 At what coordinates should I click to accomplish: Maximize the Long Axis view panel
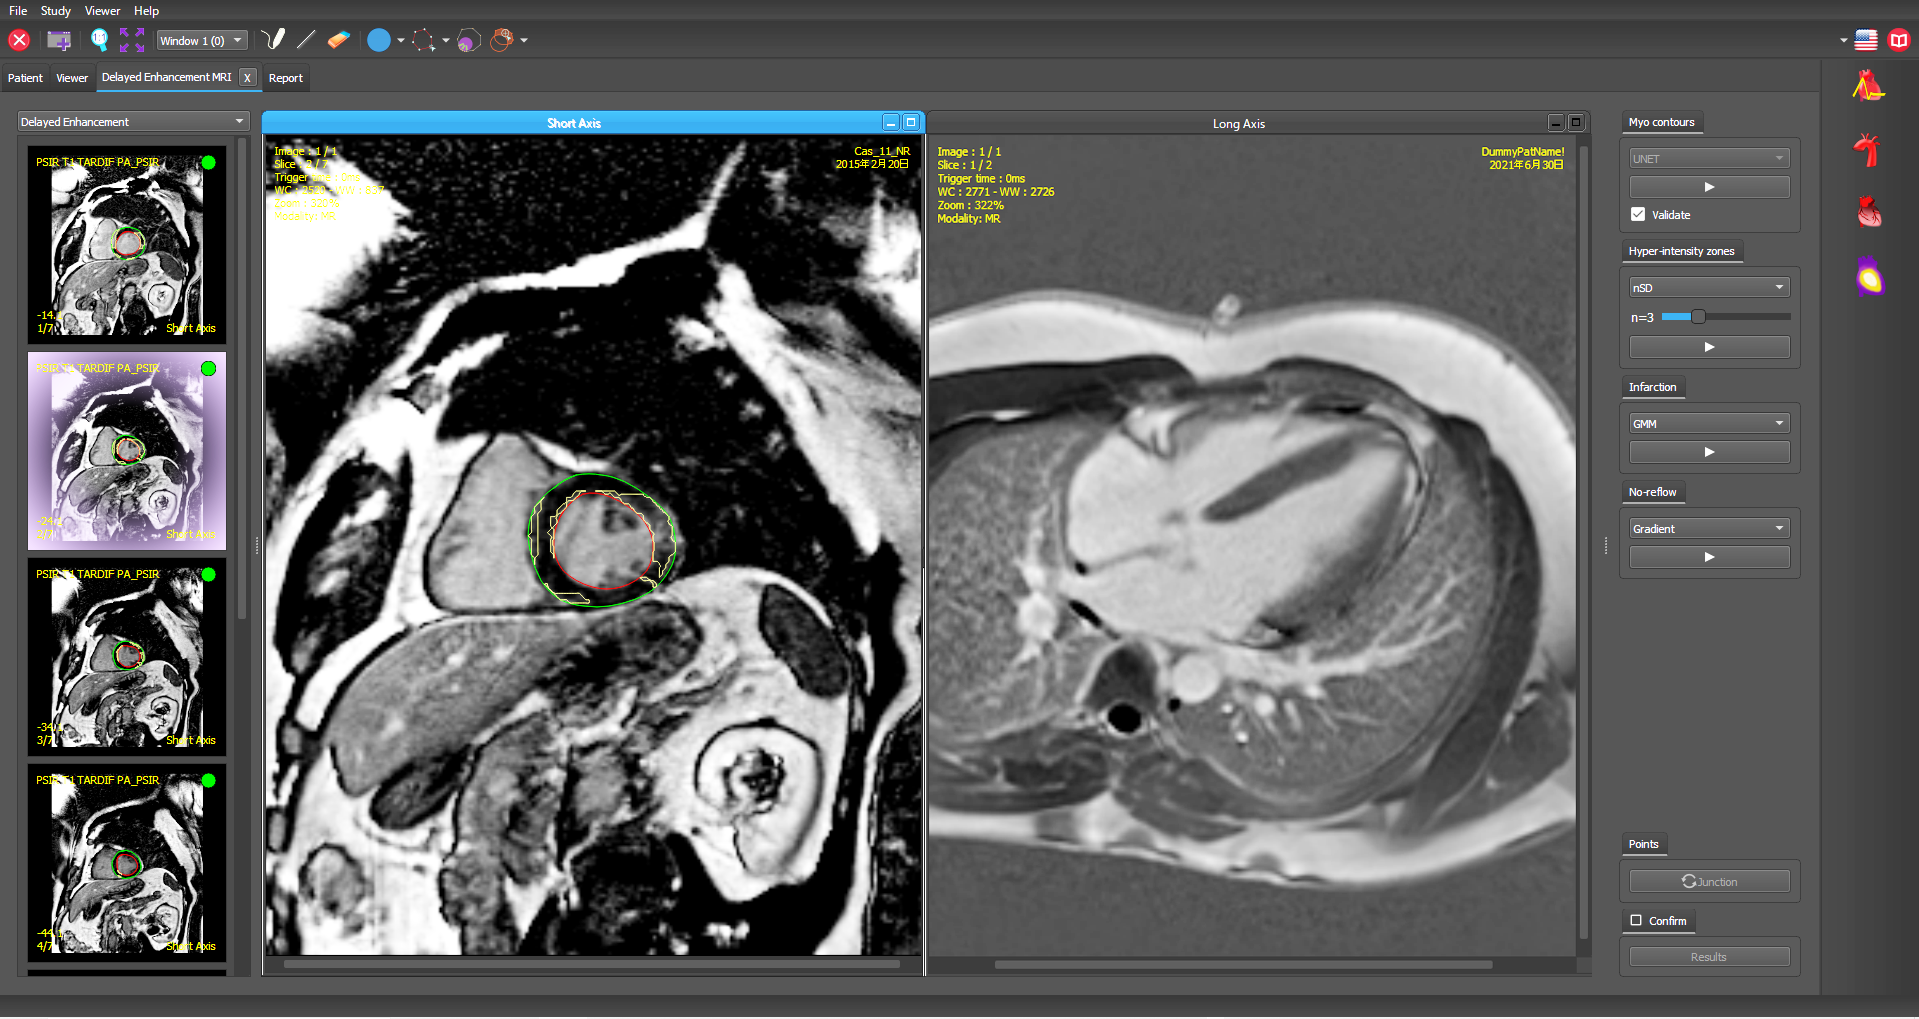point(1576,123)
